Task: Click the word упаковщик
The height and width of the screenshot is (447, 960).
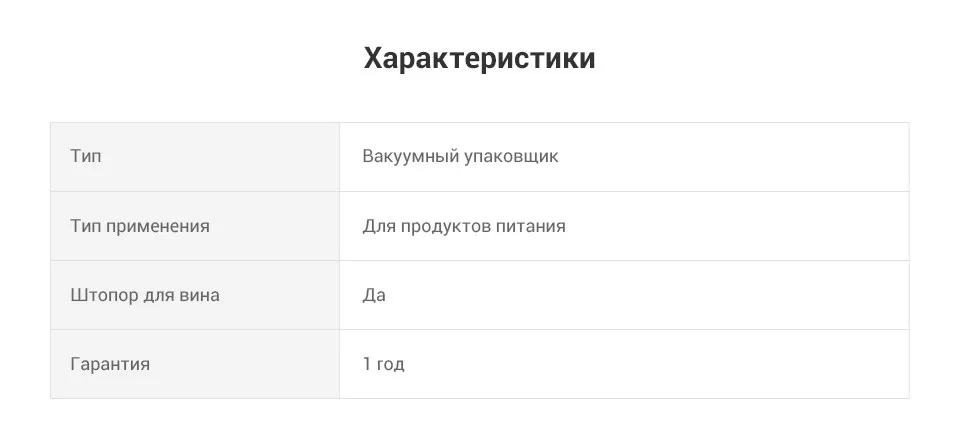Action: click(511, 156)
